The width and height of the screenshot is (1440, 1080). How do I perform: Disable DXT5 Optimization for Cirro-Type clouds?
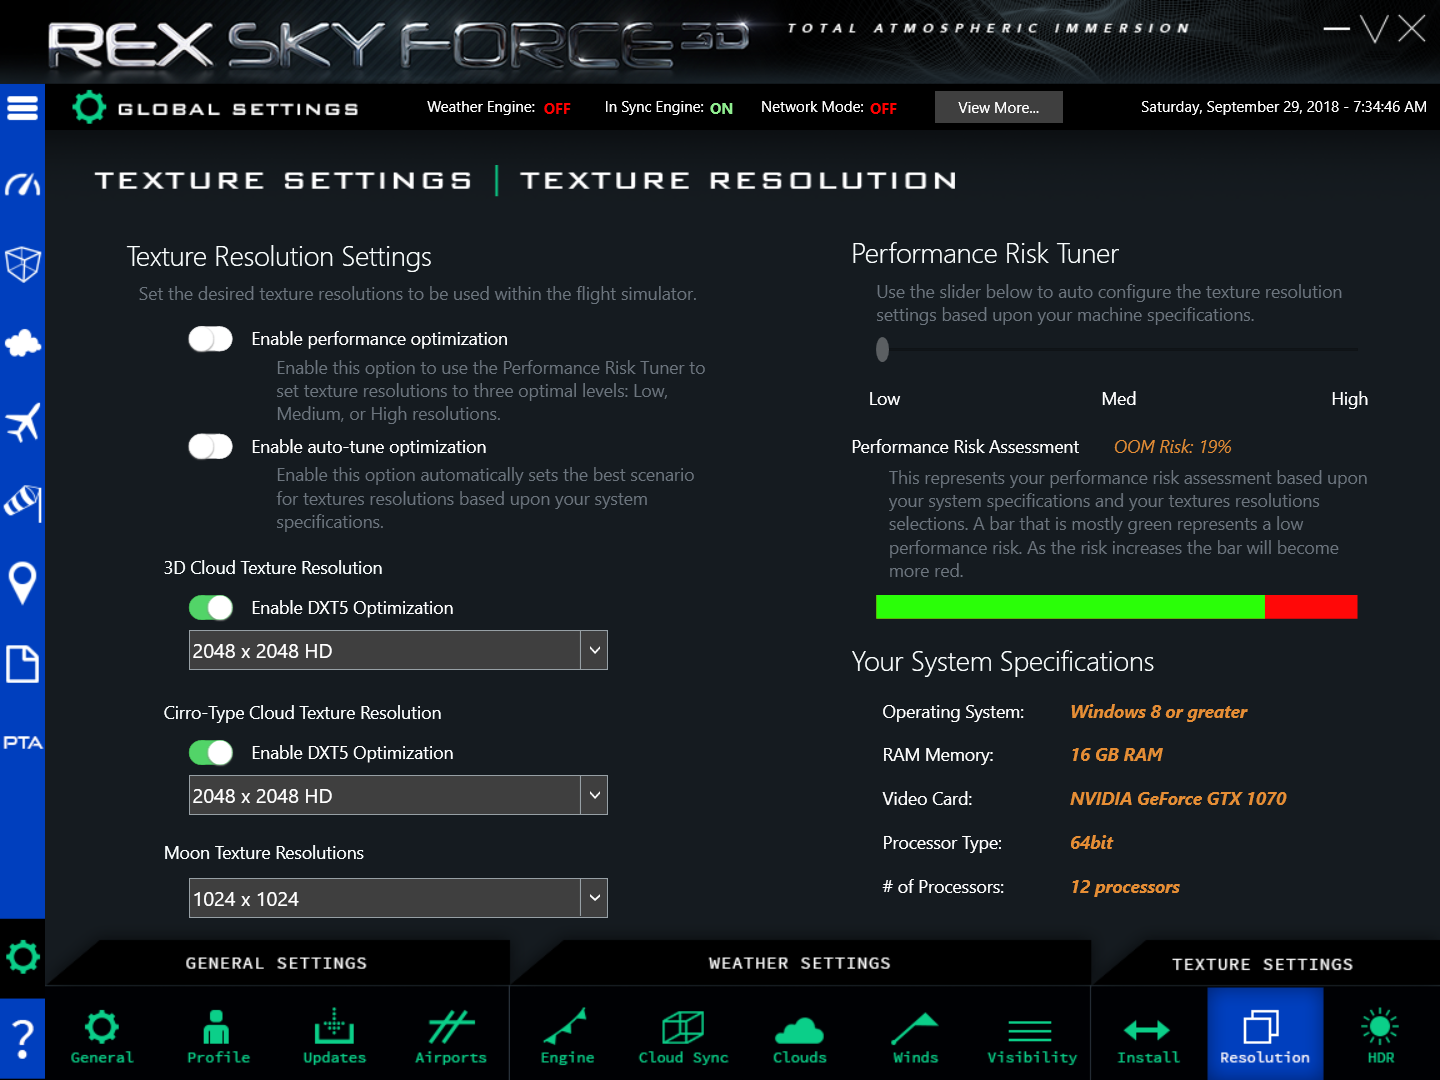pyautogui.click(x=210, y=753)
